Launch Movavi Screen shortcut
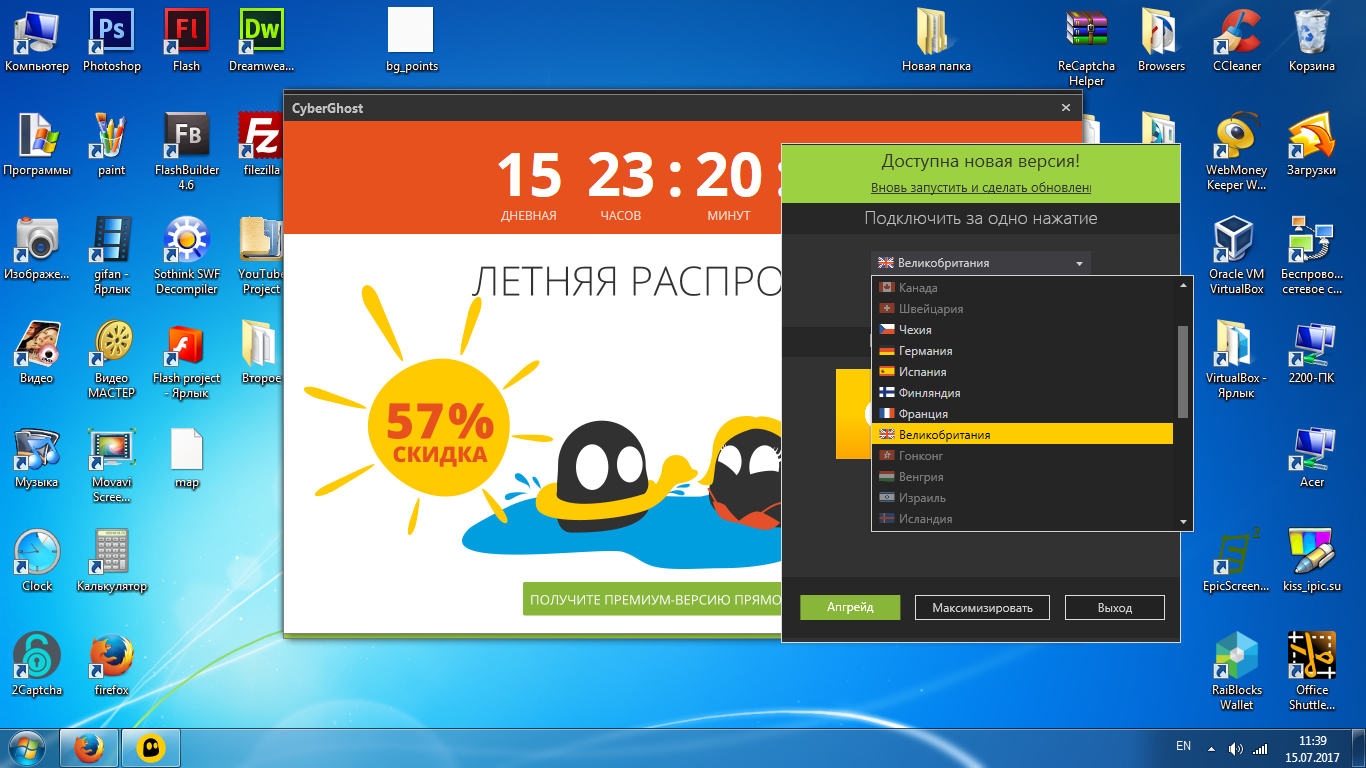The image size is (1366, 768). click(111, 463)
